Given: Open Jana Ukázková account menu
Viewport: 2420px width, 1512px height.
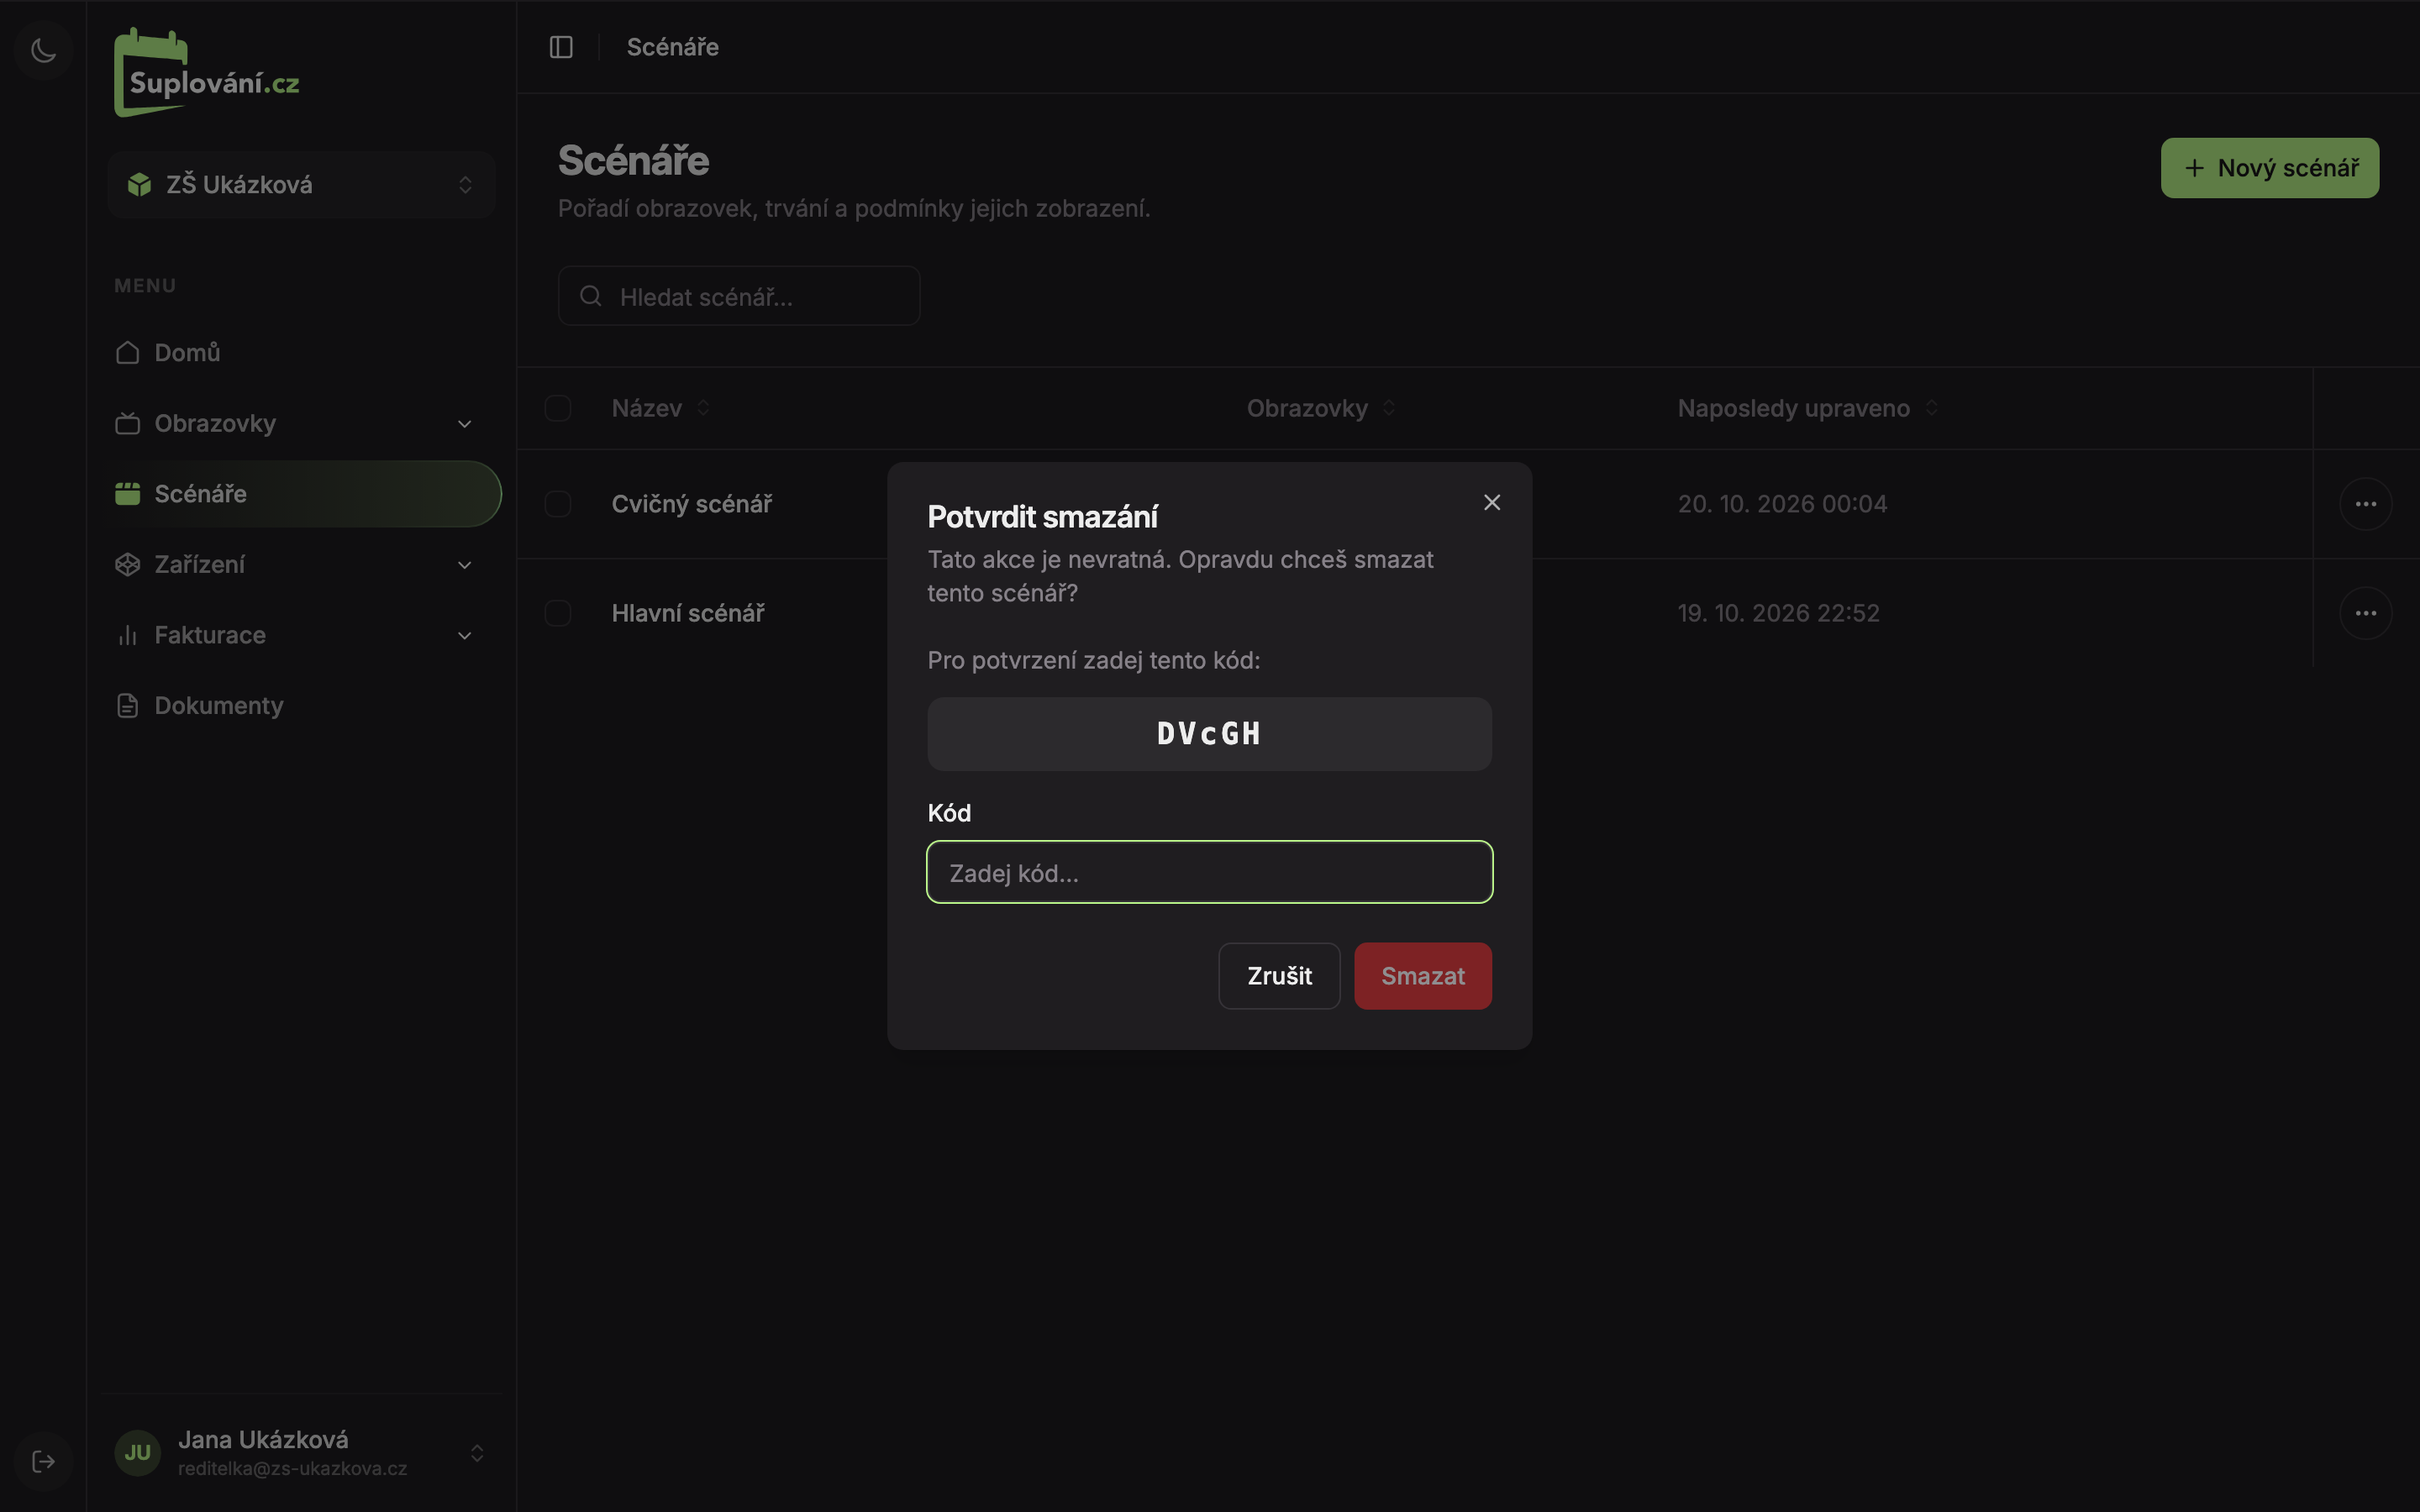Looking at the screenshot, I should pos(301,1452).
